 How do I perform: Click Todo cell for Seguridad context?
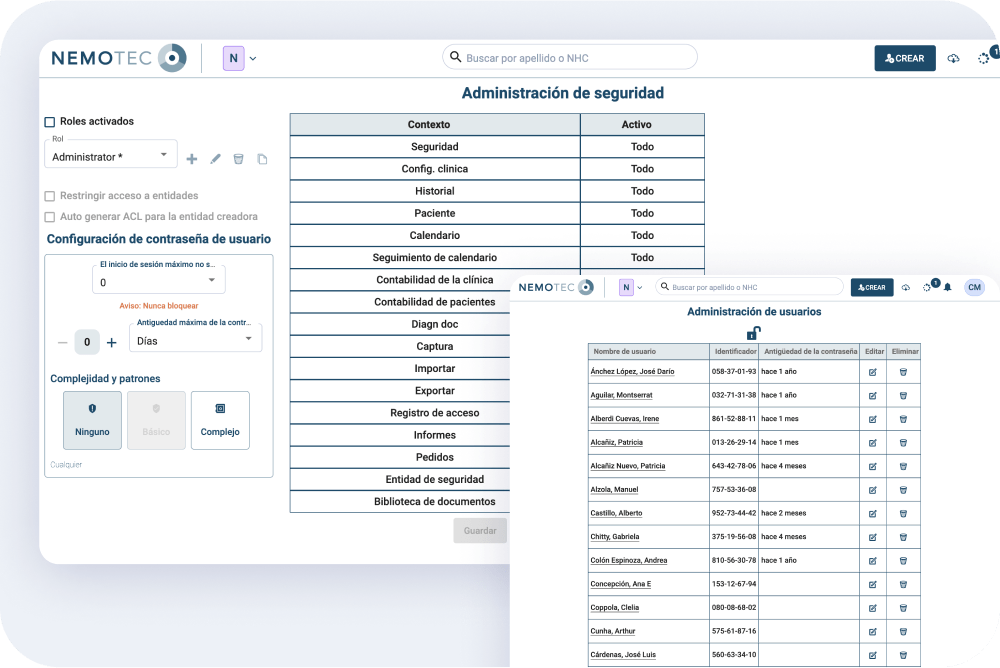point(642,147)
